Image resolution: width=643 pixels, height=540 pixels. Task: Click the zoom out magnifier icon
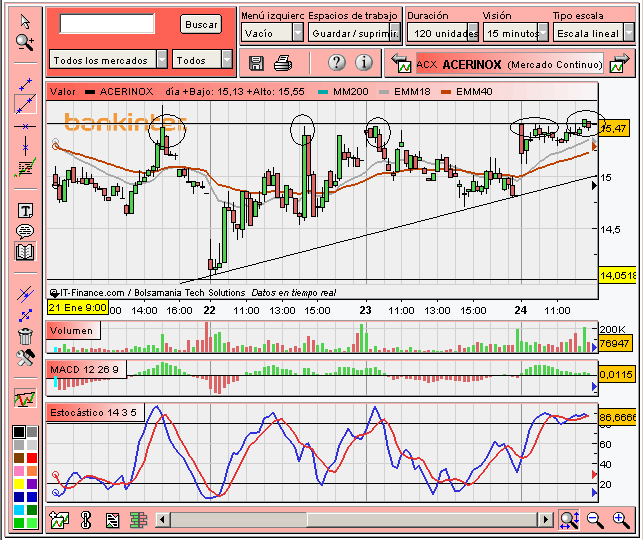pos(595,519)
